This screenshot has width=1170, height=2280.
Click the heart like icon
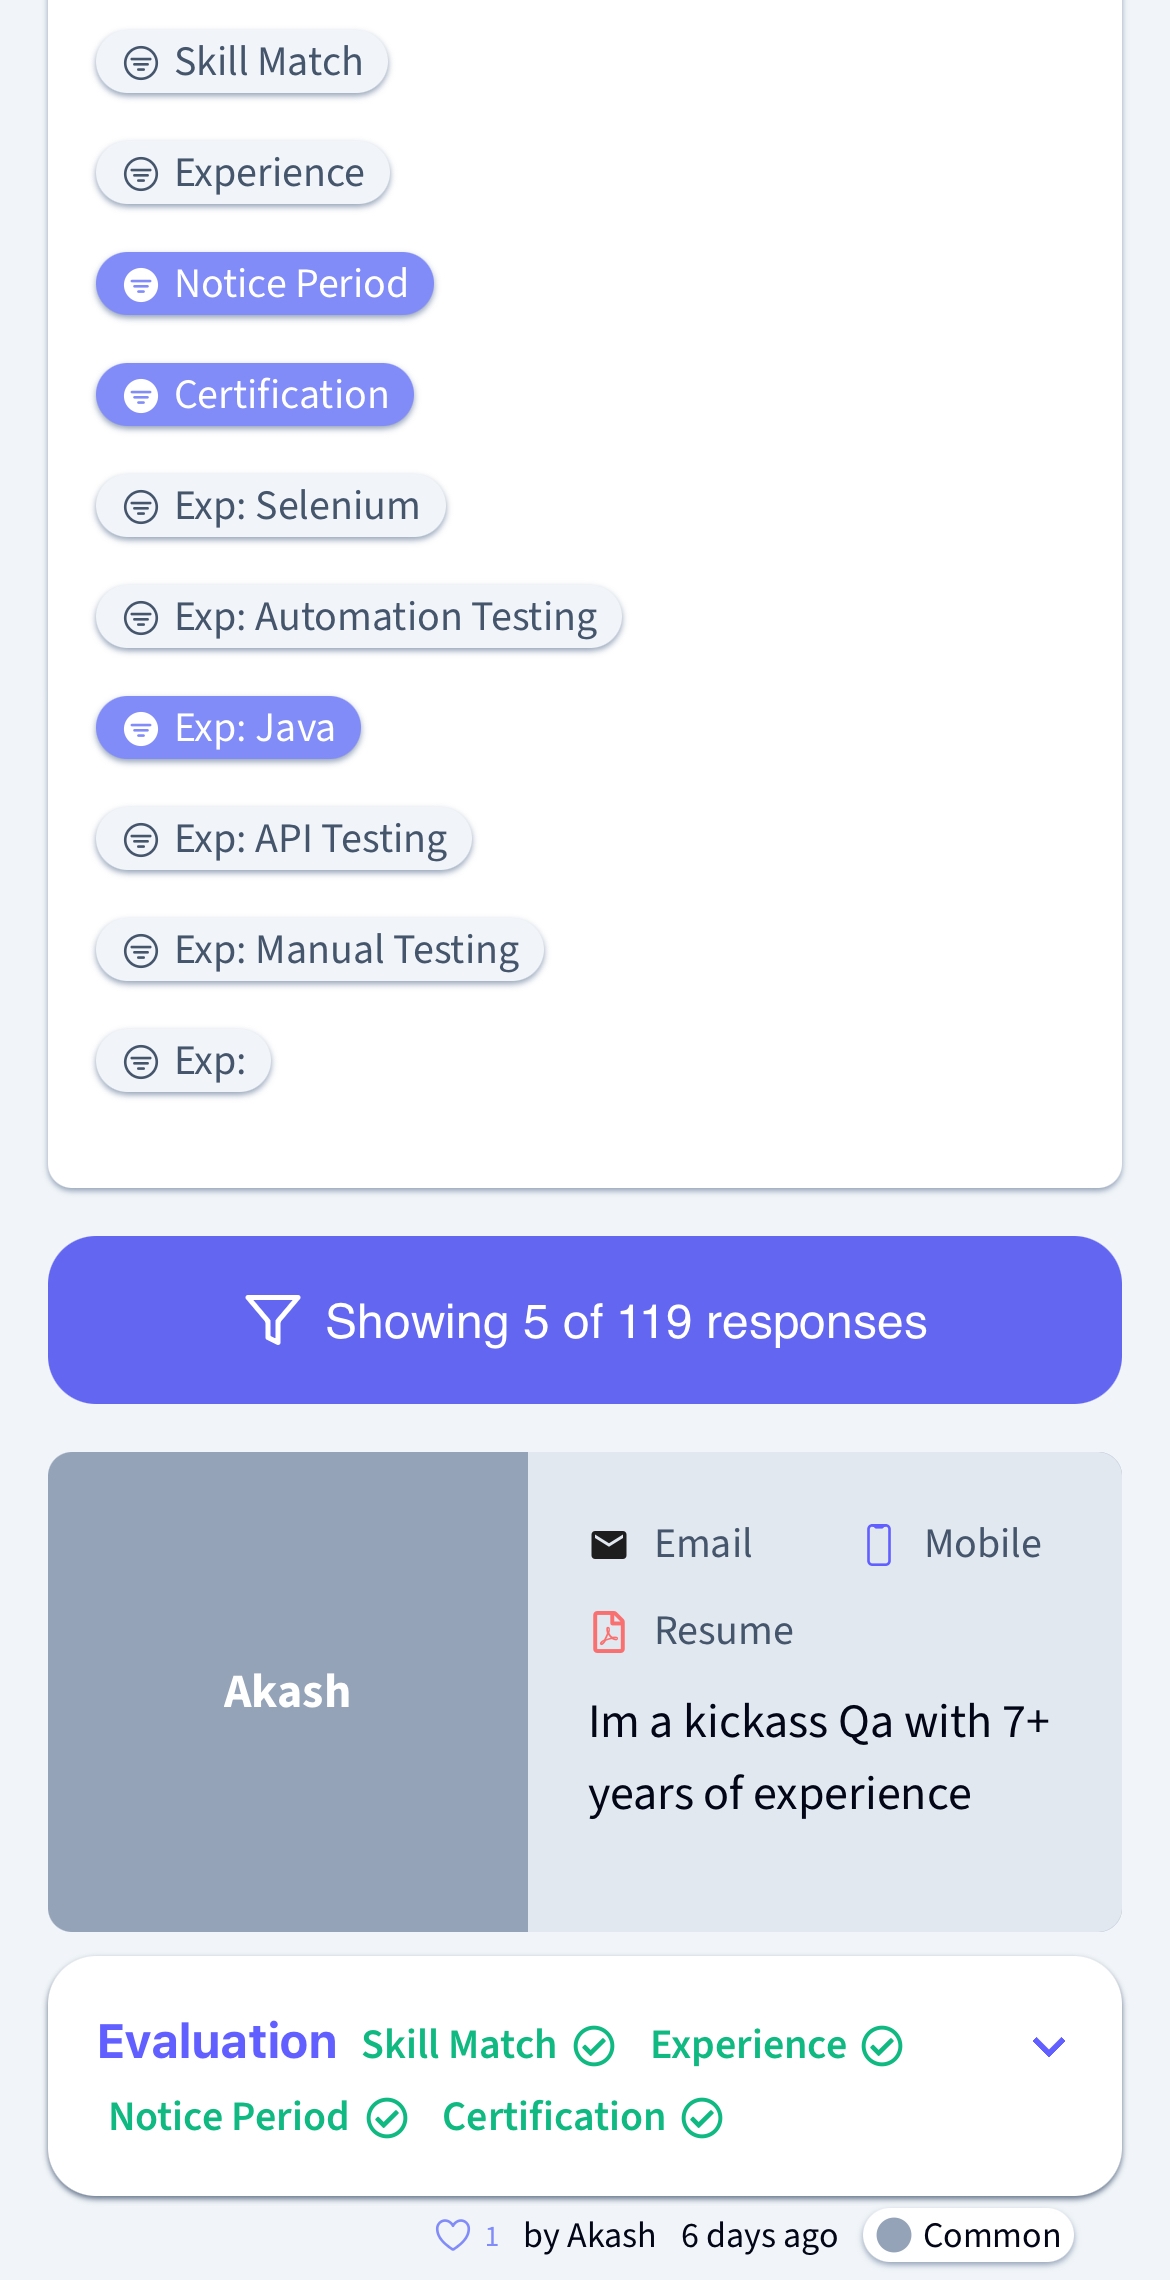coord(453,2235)
